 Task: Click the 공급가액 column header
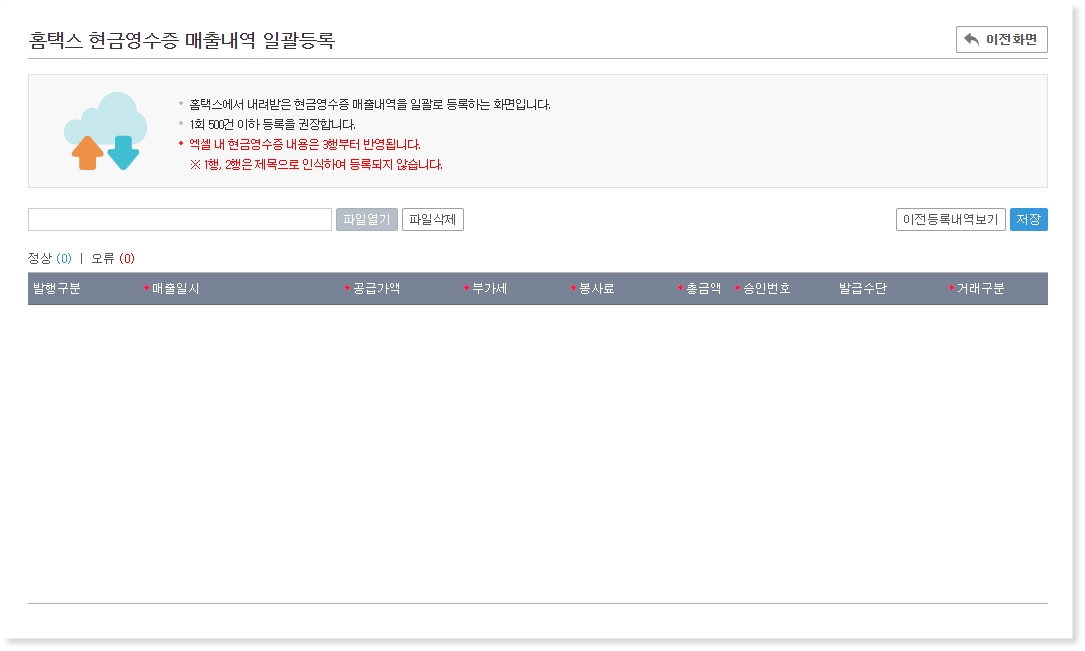[376, 289]
